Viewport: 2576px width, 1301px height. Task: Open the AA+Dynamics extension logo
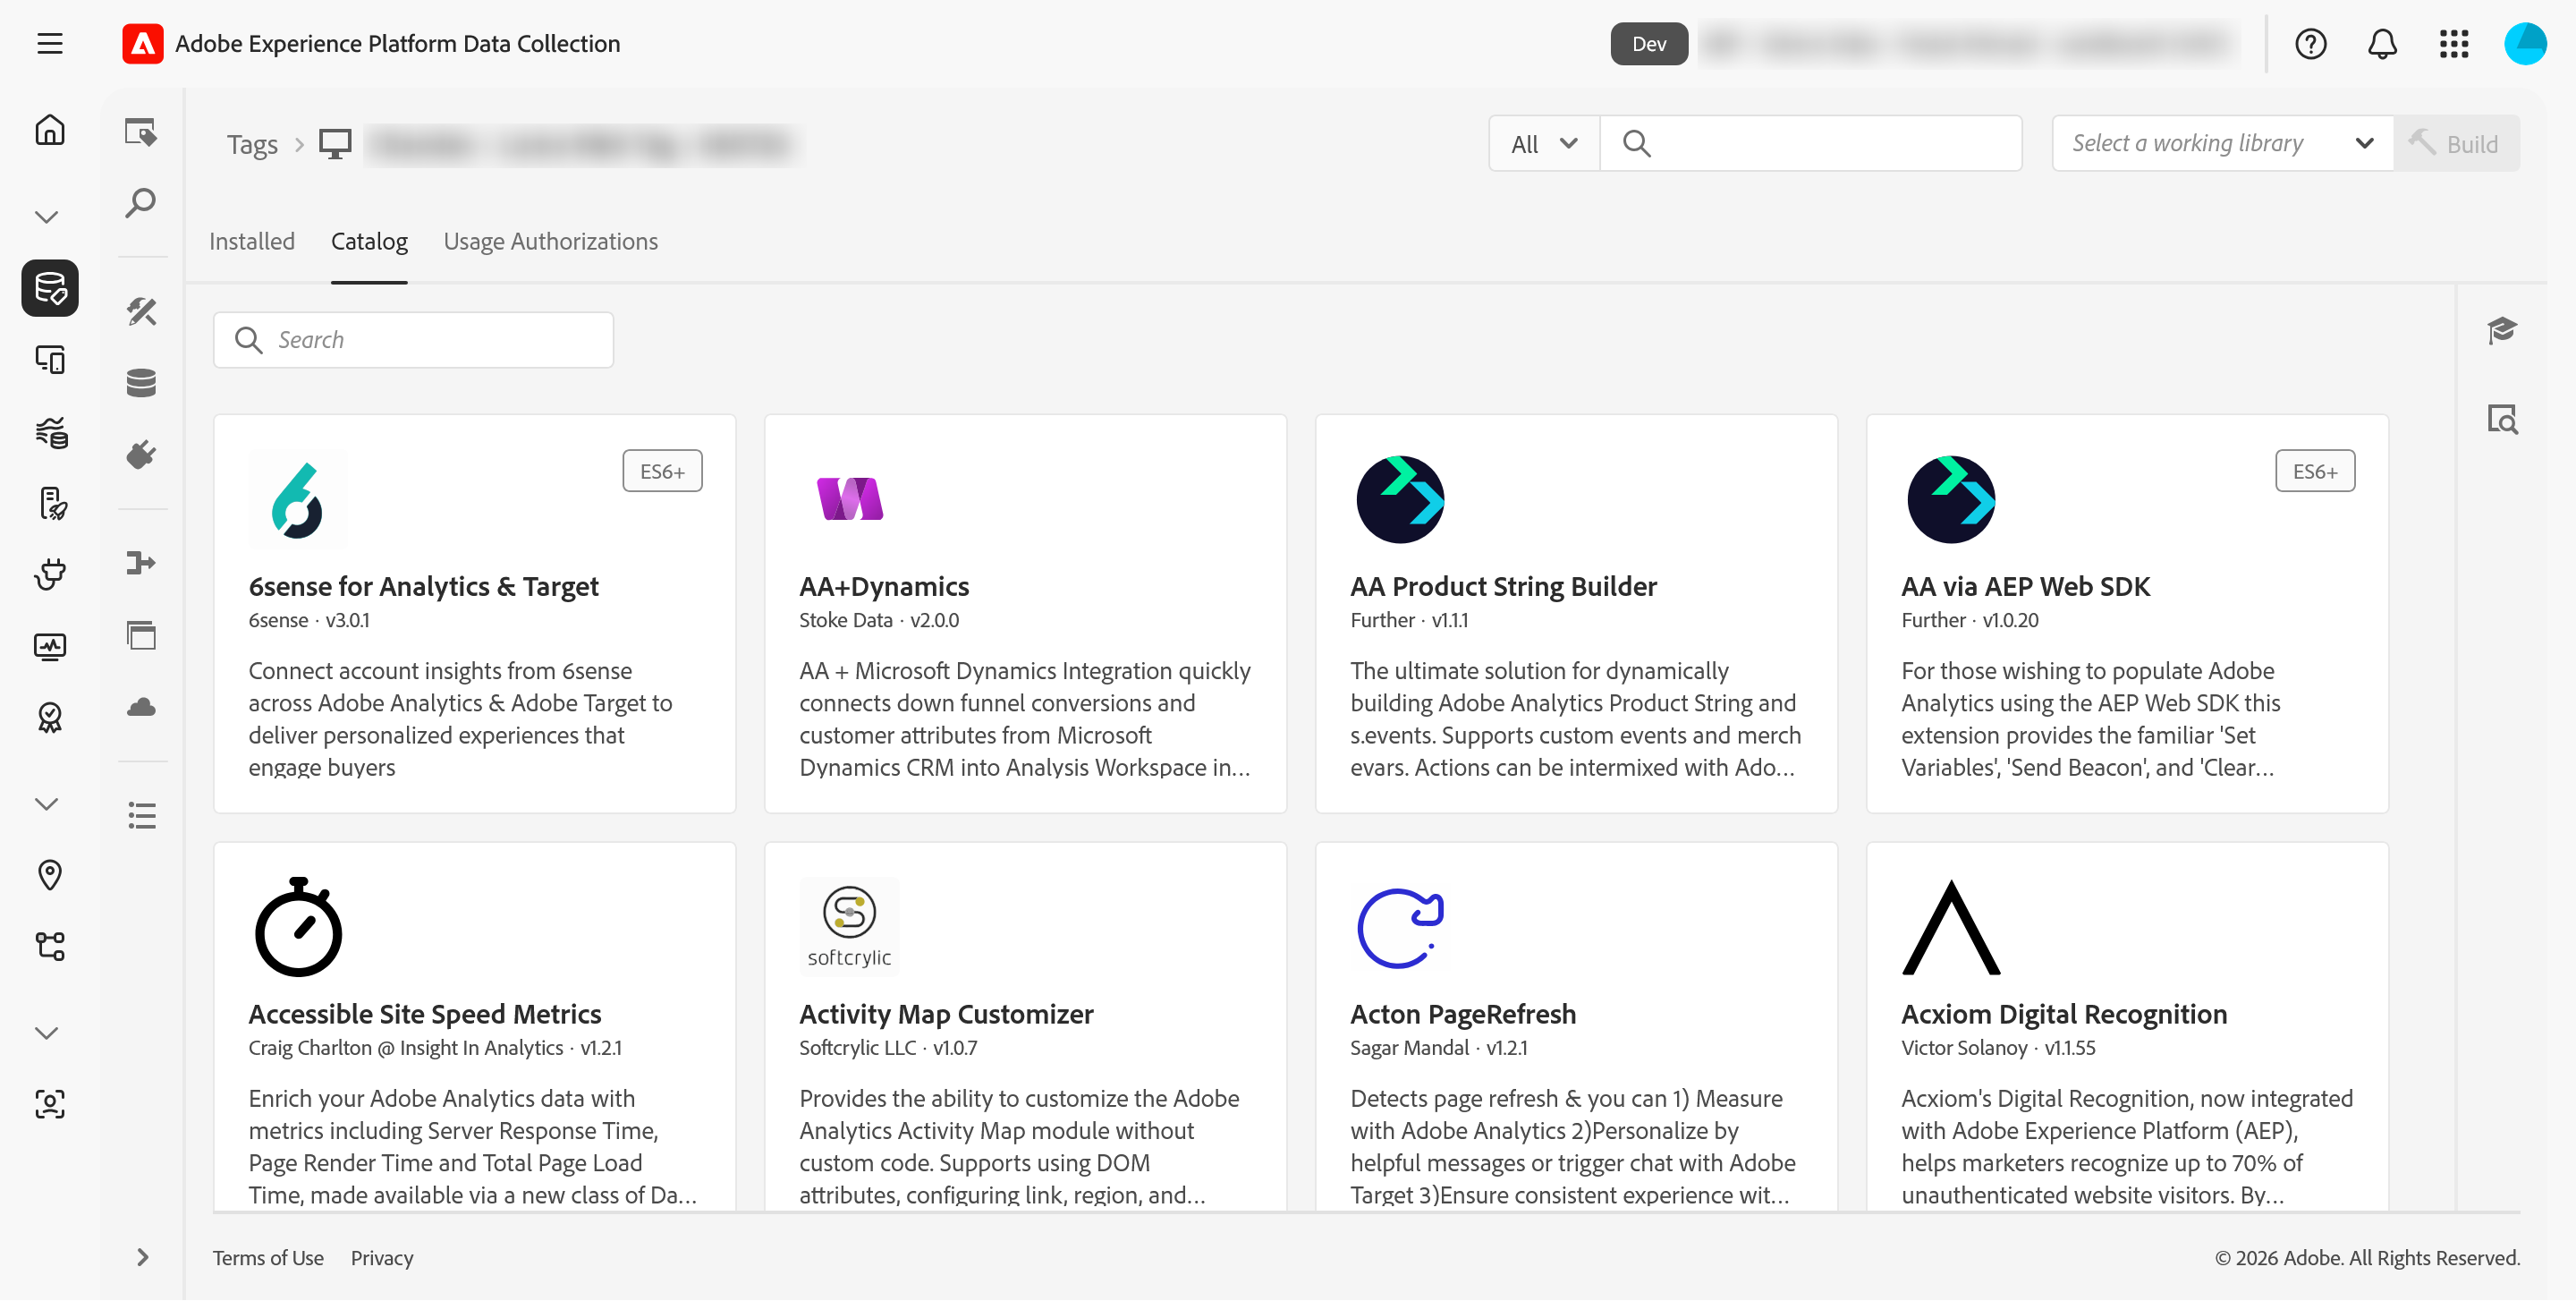pos(849,499)
